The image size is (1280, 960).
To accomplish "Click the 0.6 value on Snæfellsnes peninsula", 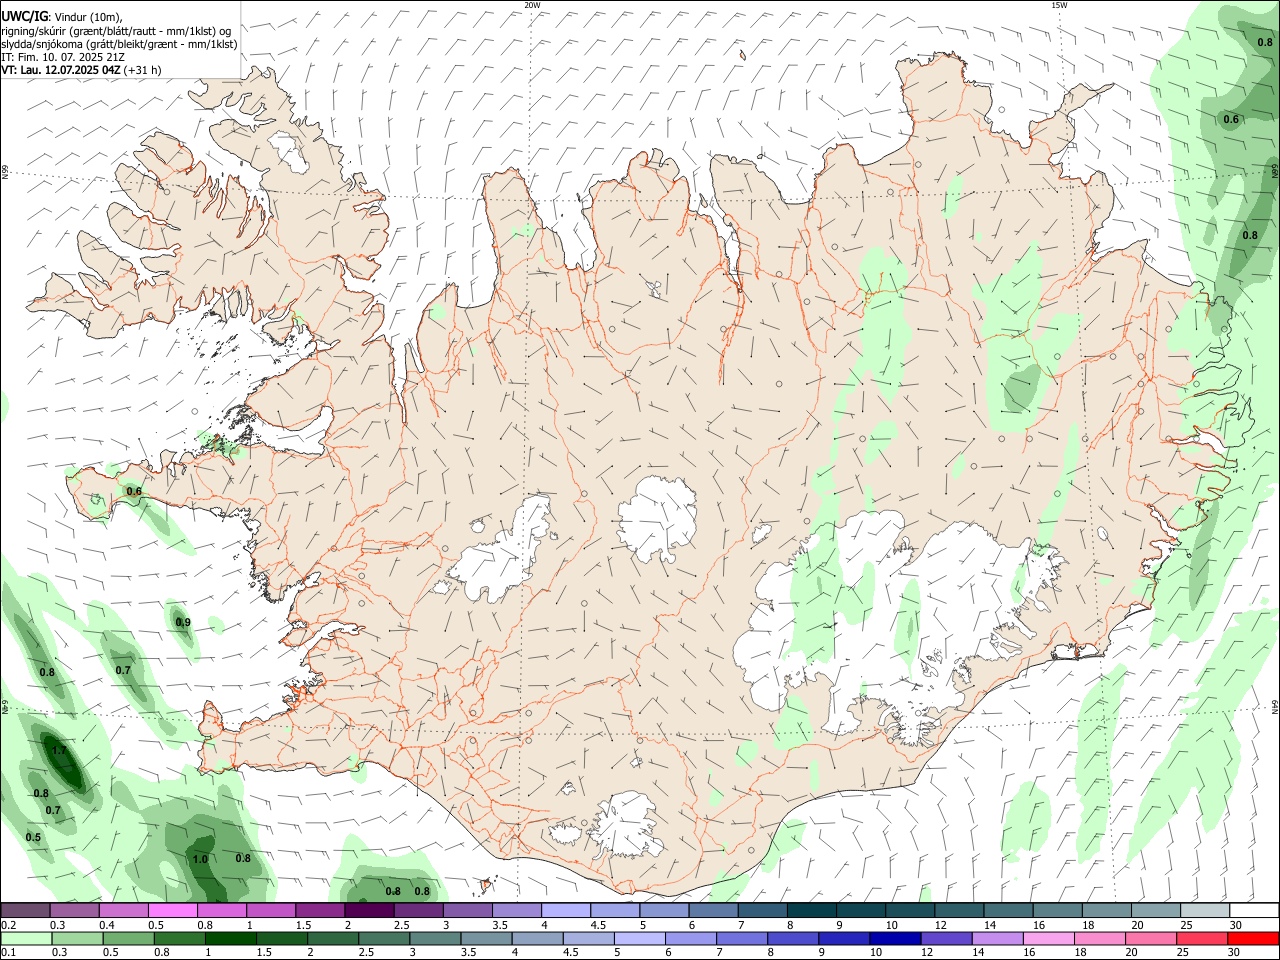I will coord(134,491).
